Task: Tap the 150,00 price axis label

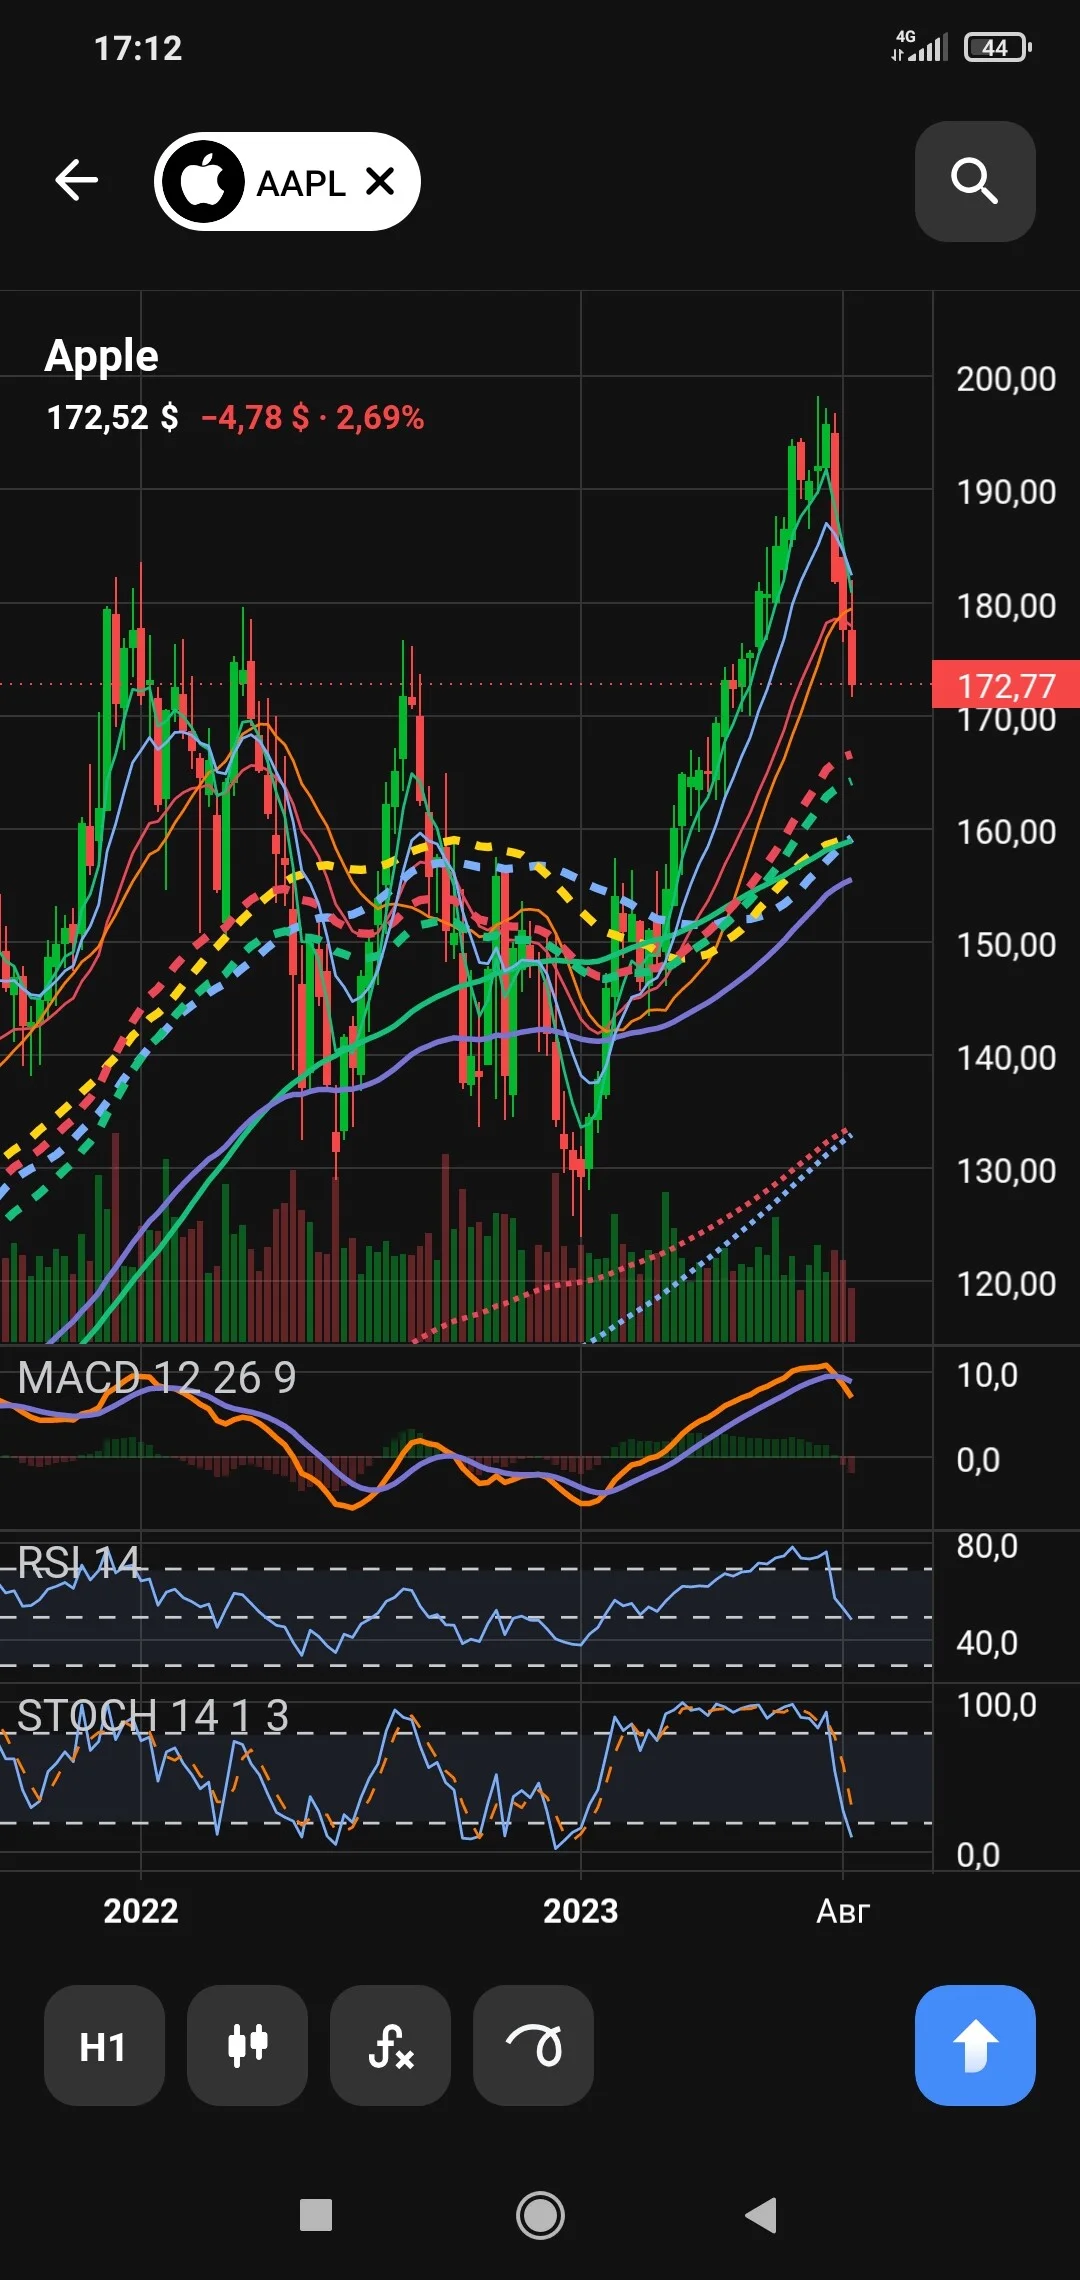Action: click(1006, 945)
